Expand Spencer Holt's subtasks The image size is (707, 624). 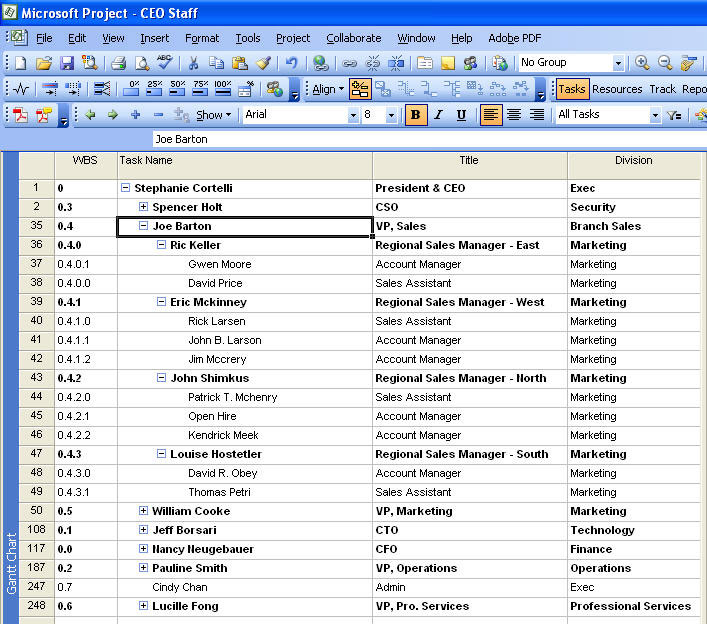point(143,206)
